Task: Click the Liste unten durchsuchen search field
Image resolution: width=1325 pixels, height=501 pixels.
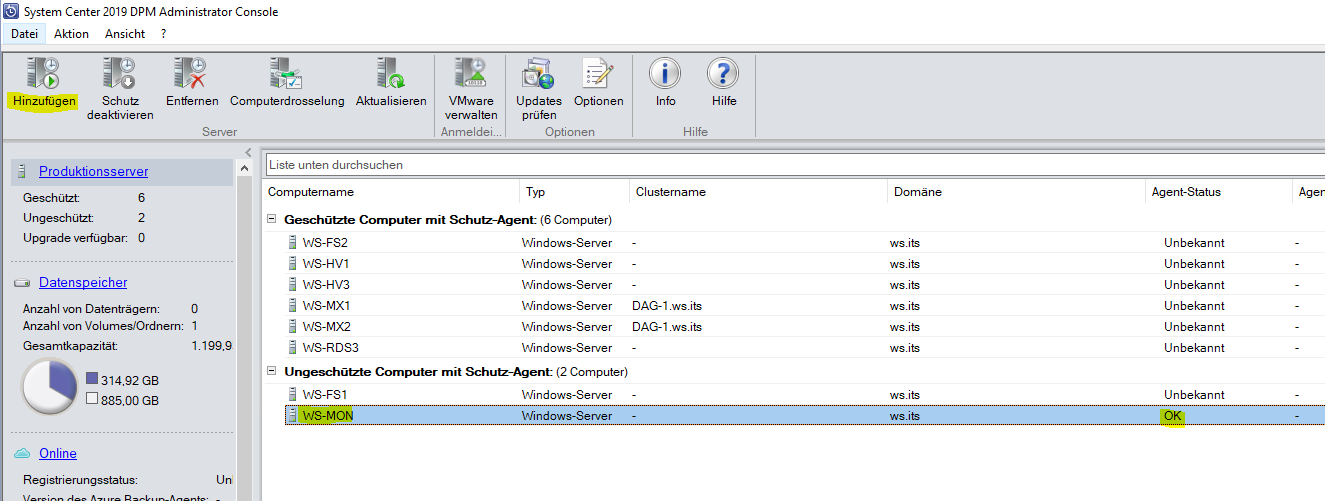Action: click(x=795, y=164)
